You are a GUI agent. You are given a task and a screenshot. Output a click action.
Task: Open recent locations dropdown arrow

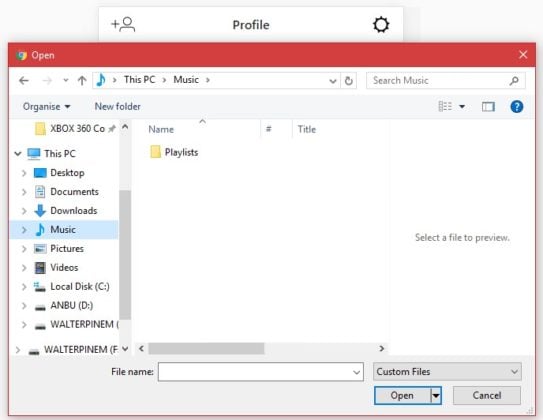(x=65, y=81)
